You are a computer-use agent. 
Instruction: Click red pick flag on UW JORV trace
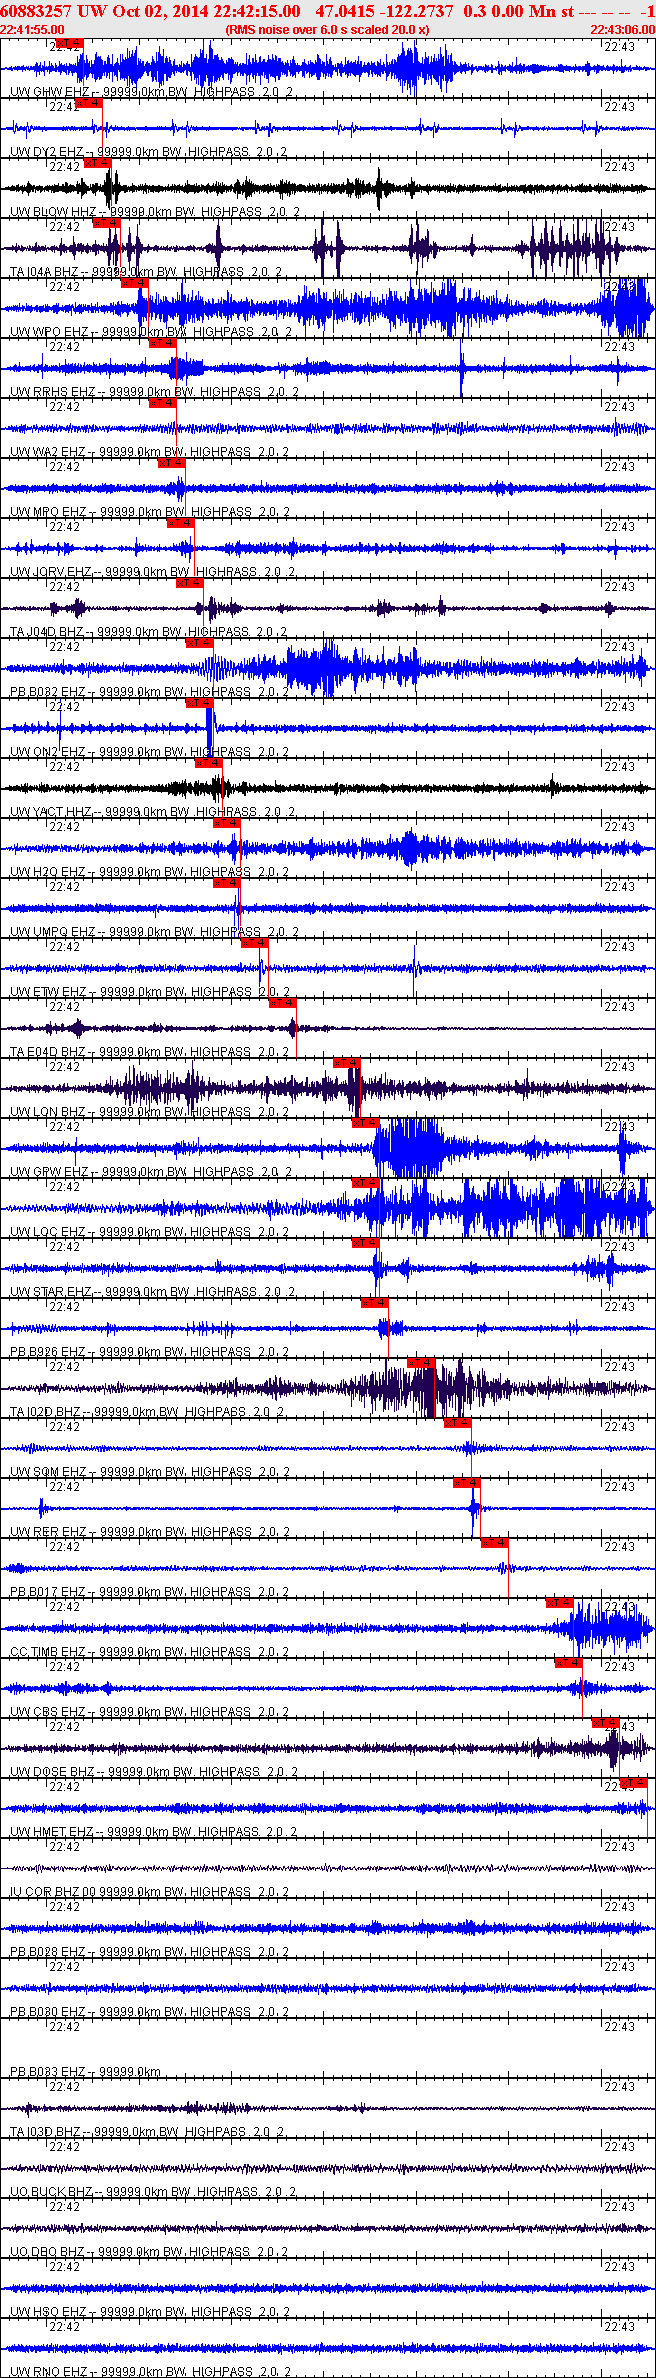pos(181,523)
